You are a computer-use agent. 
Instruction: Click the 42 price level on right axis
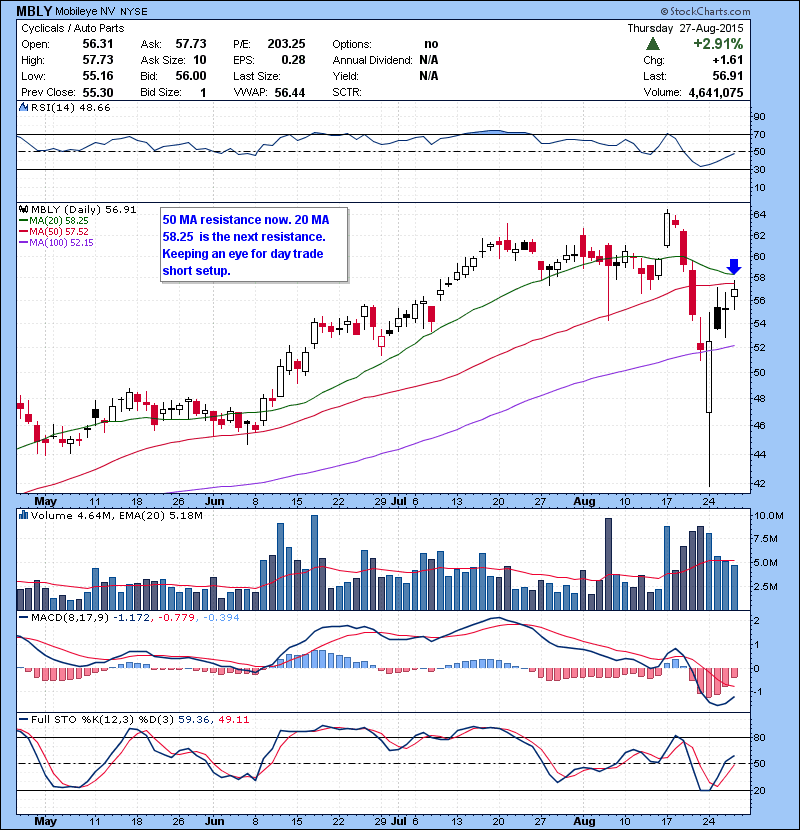(x=759, y=484)
